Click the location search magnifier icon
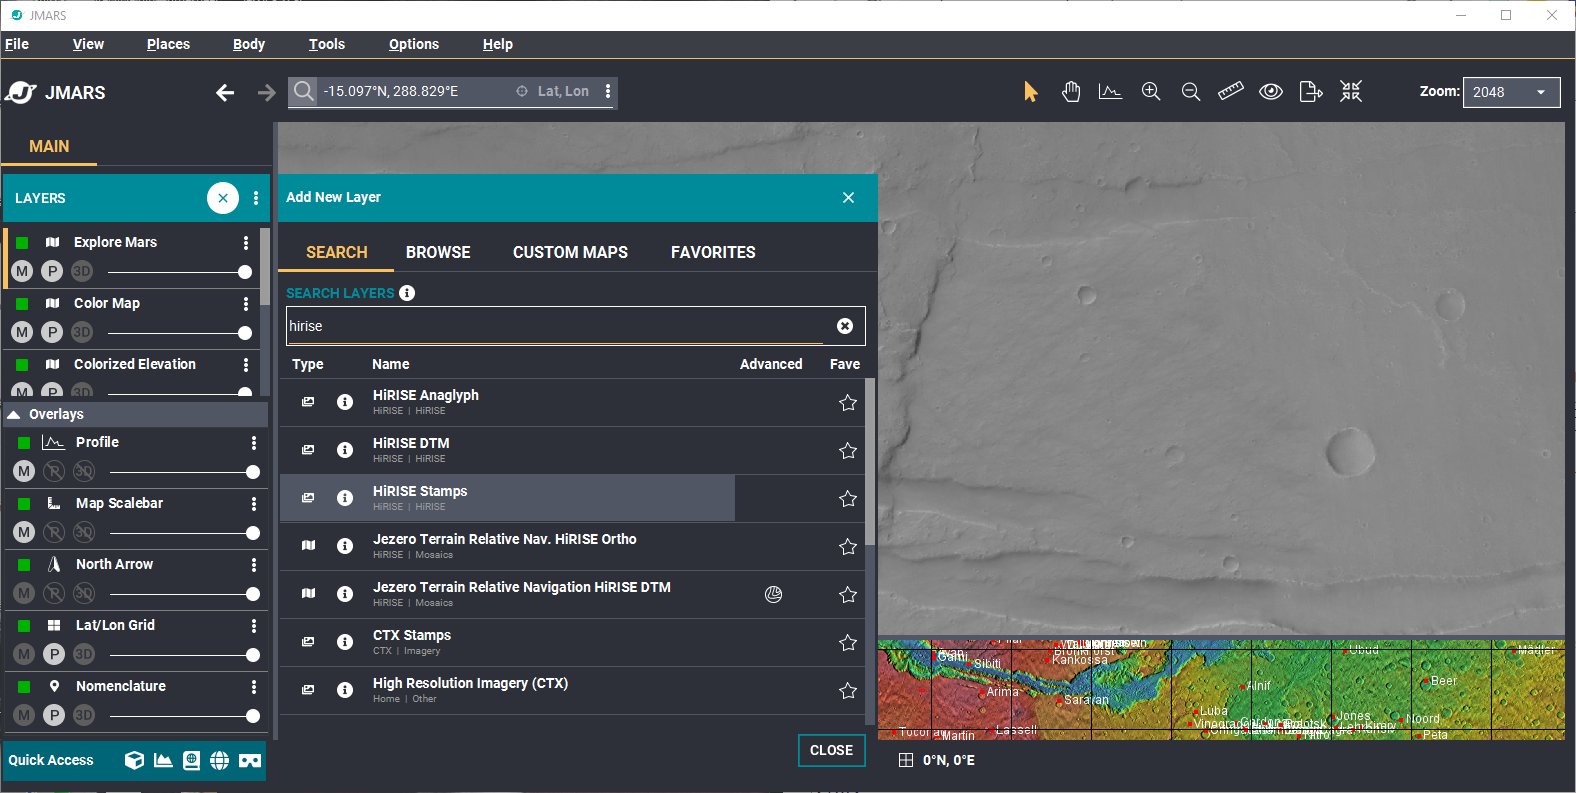This screenshot has height=793, width=1576. click(304, 92)
